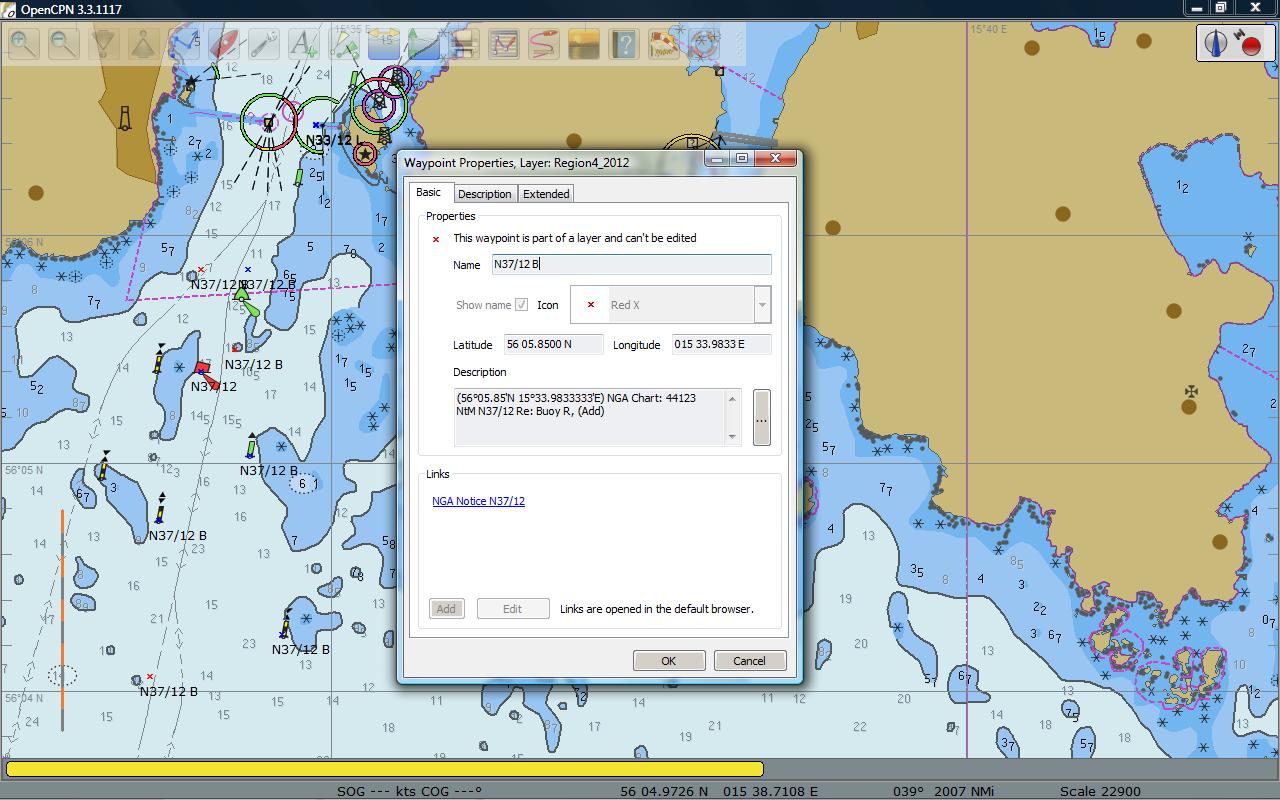The width and height of the screenshot is (1280, 800).
Task: Click Cancel in Waypoint Properties
Action: [x=750, y=661]
